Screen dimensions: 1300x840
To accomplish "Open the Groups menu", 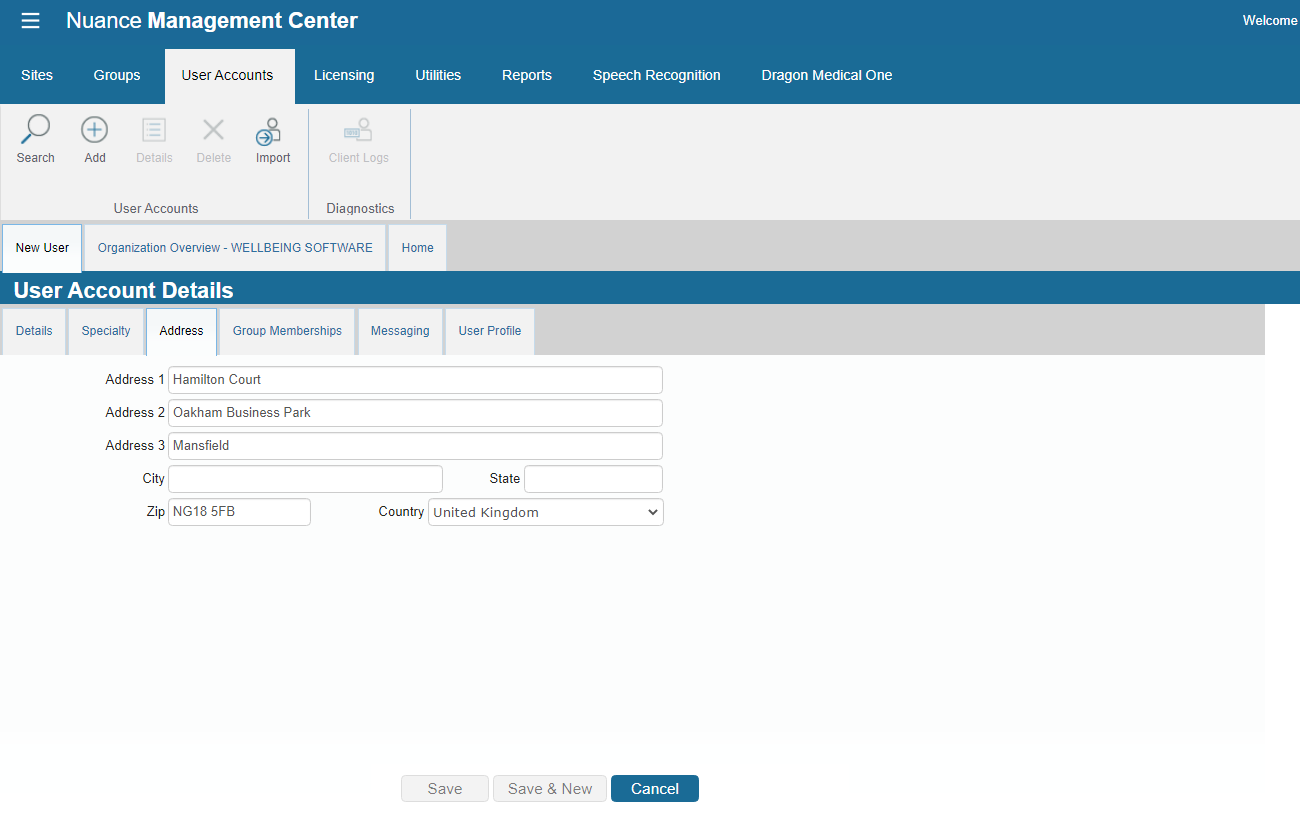I will 117,75.
